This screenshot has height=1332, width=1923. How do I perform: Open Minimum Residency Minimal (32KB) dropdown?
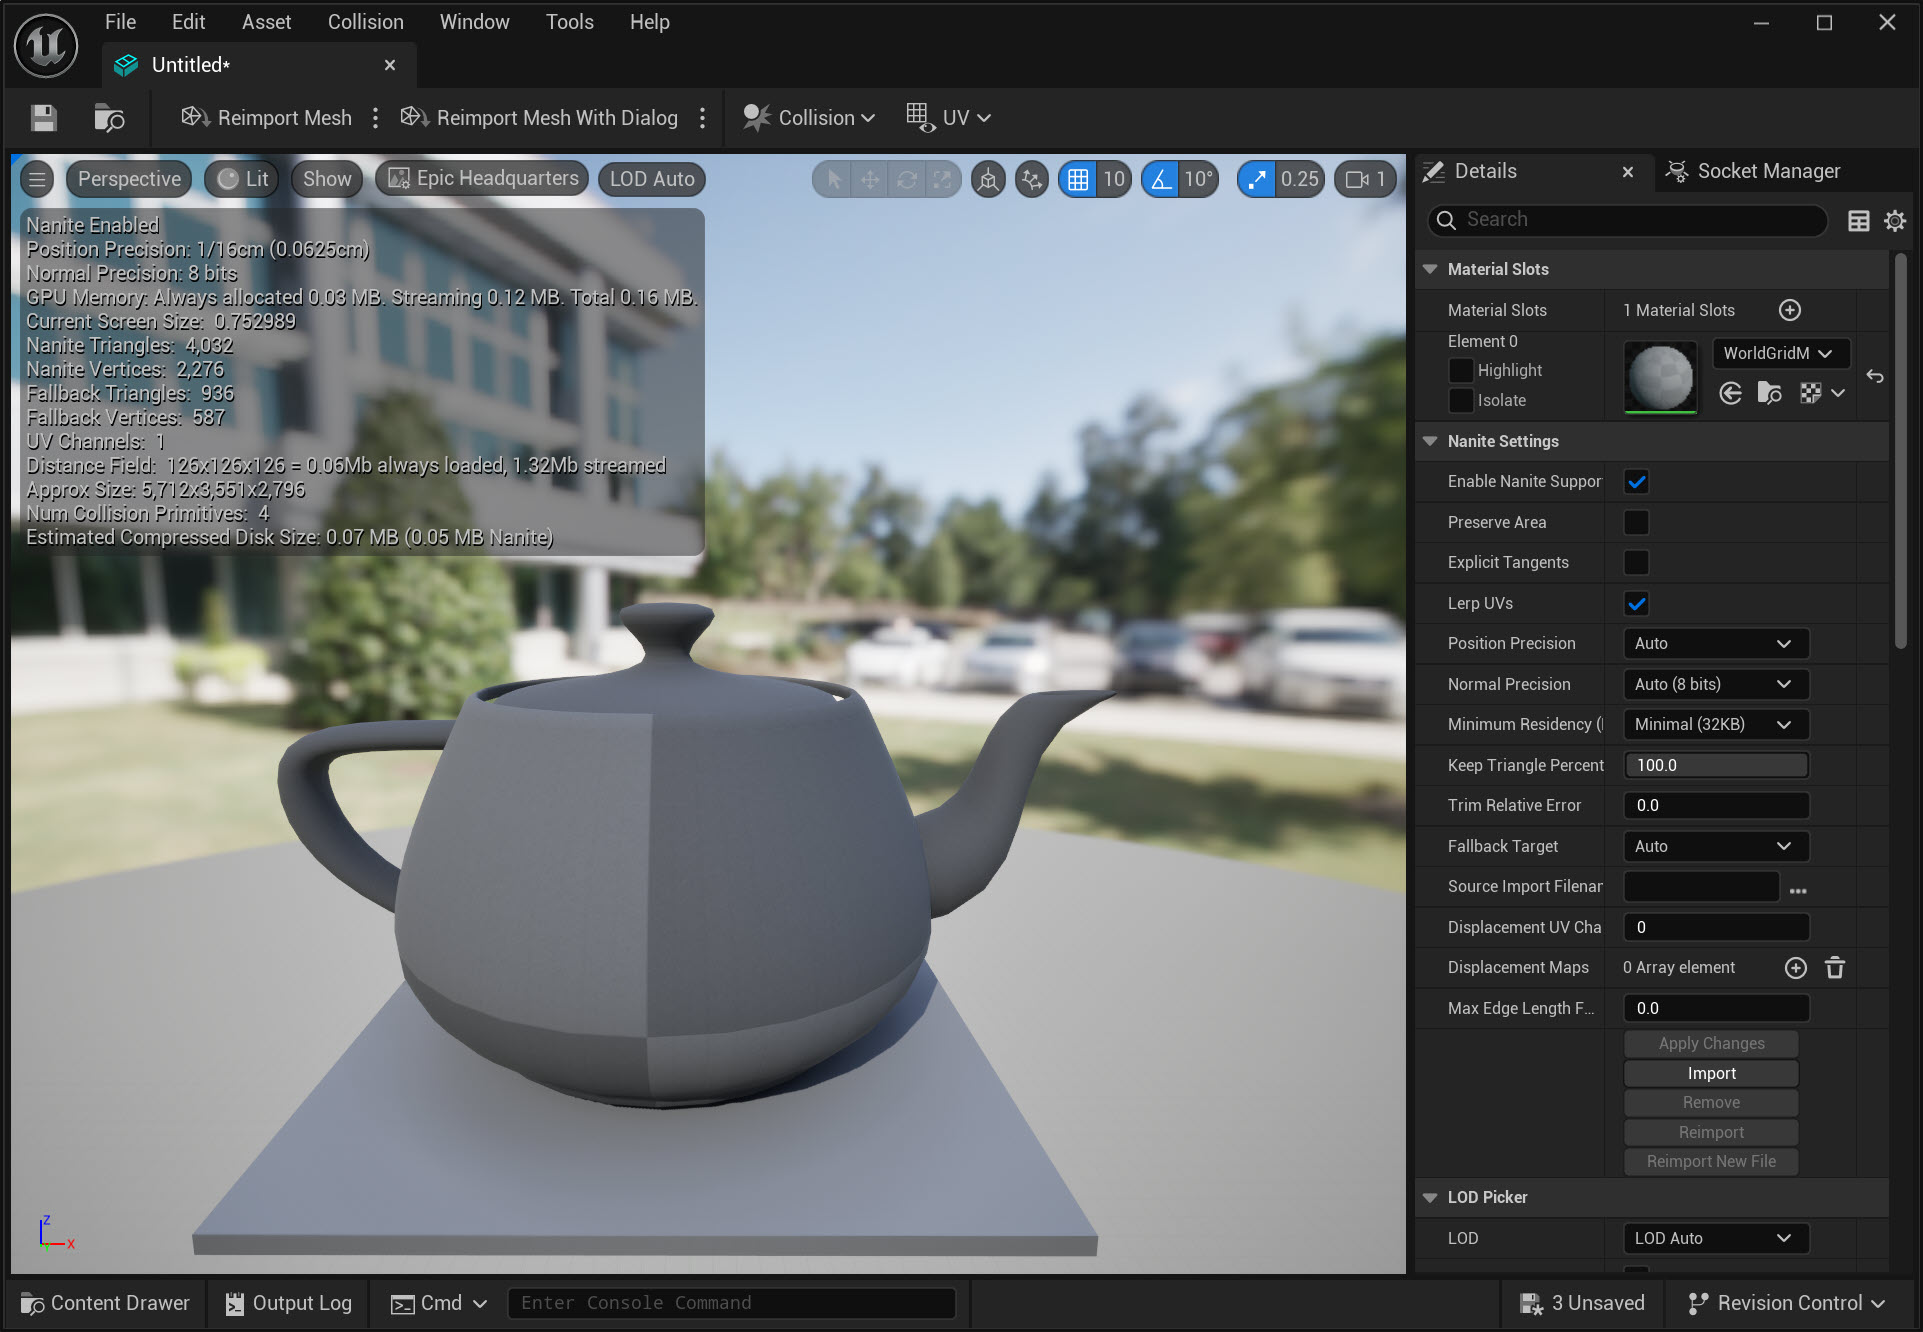click(1714, 724)
